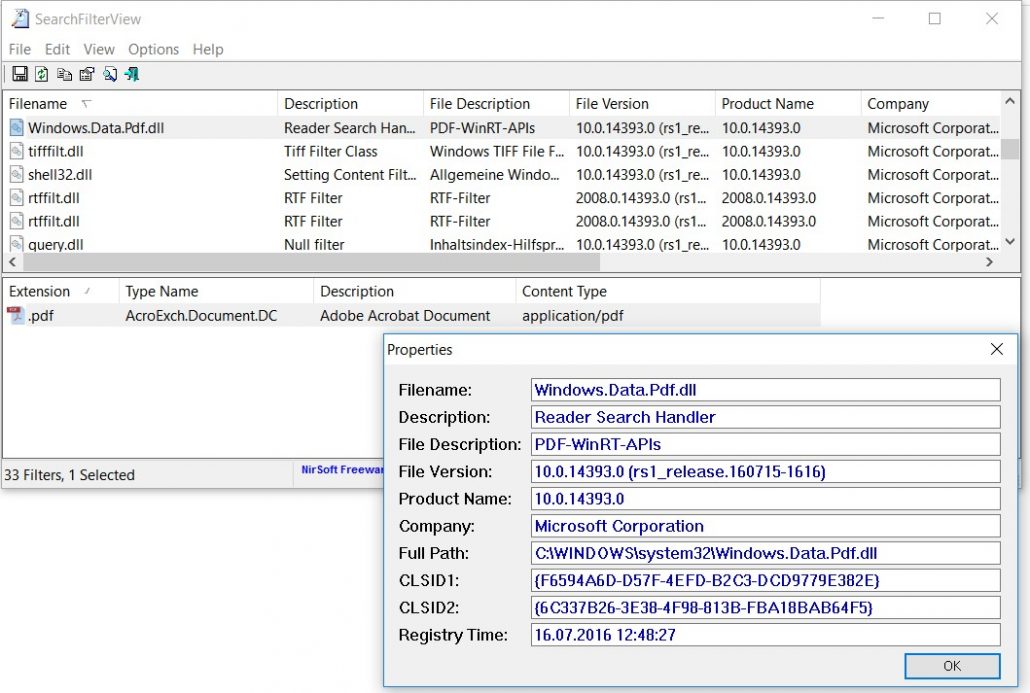Click the Exit door toolbar icon
The width and height of the screenshot is (1030, 693).
(x=131, y=73)
